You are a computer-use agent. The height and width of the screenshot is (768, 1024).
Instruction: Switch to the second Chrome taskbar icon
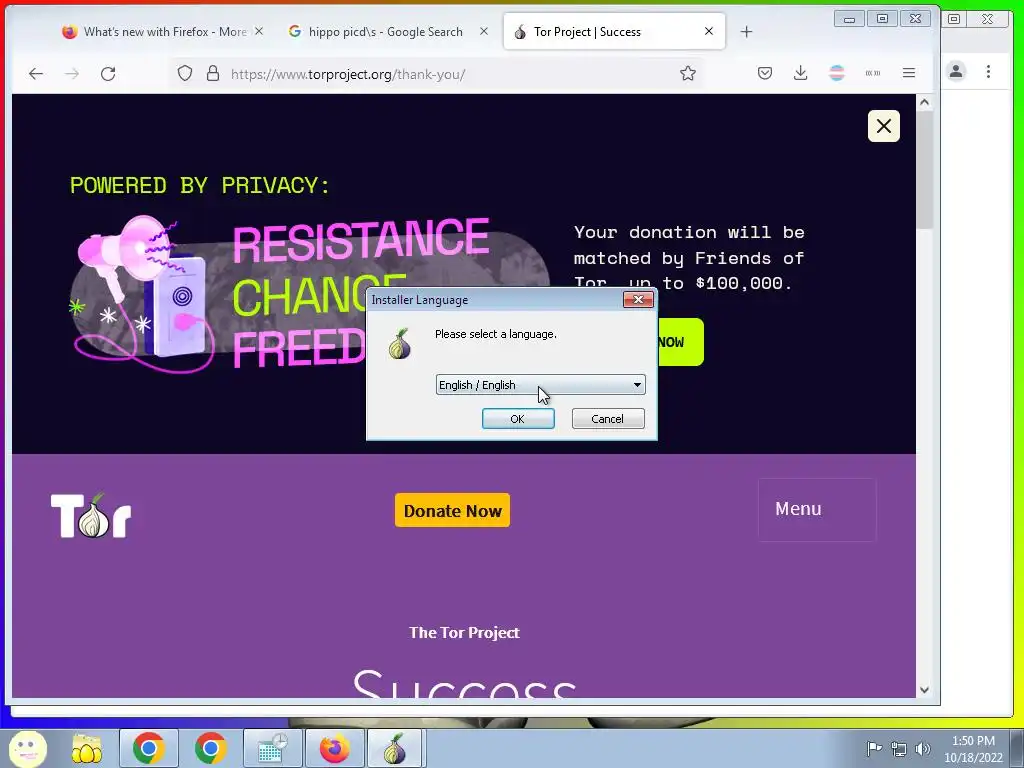pos(210,748)
